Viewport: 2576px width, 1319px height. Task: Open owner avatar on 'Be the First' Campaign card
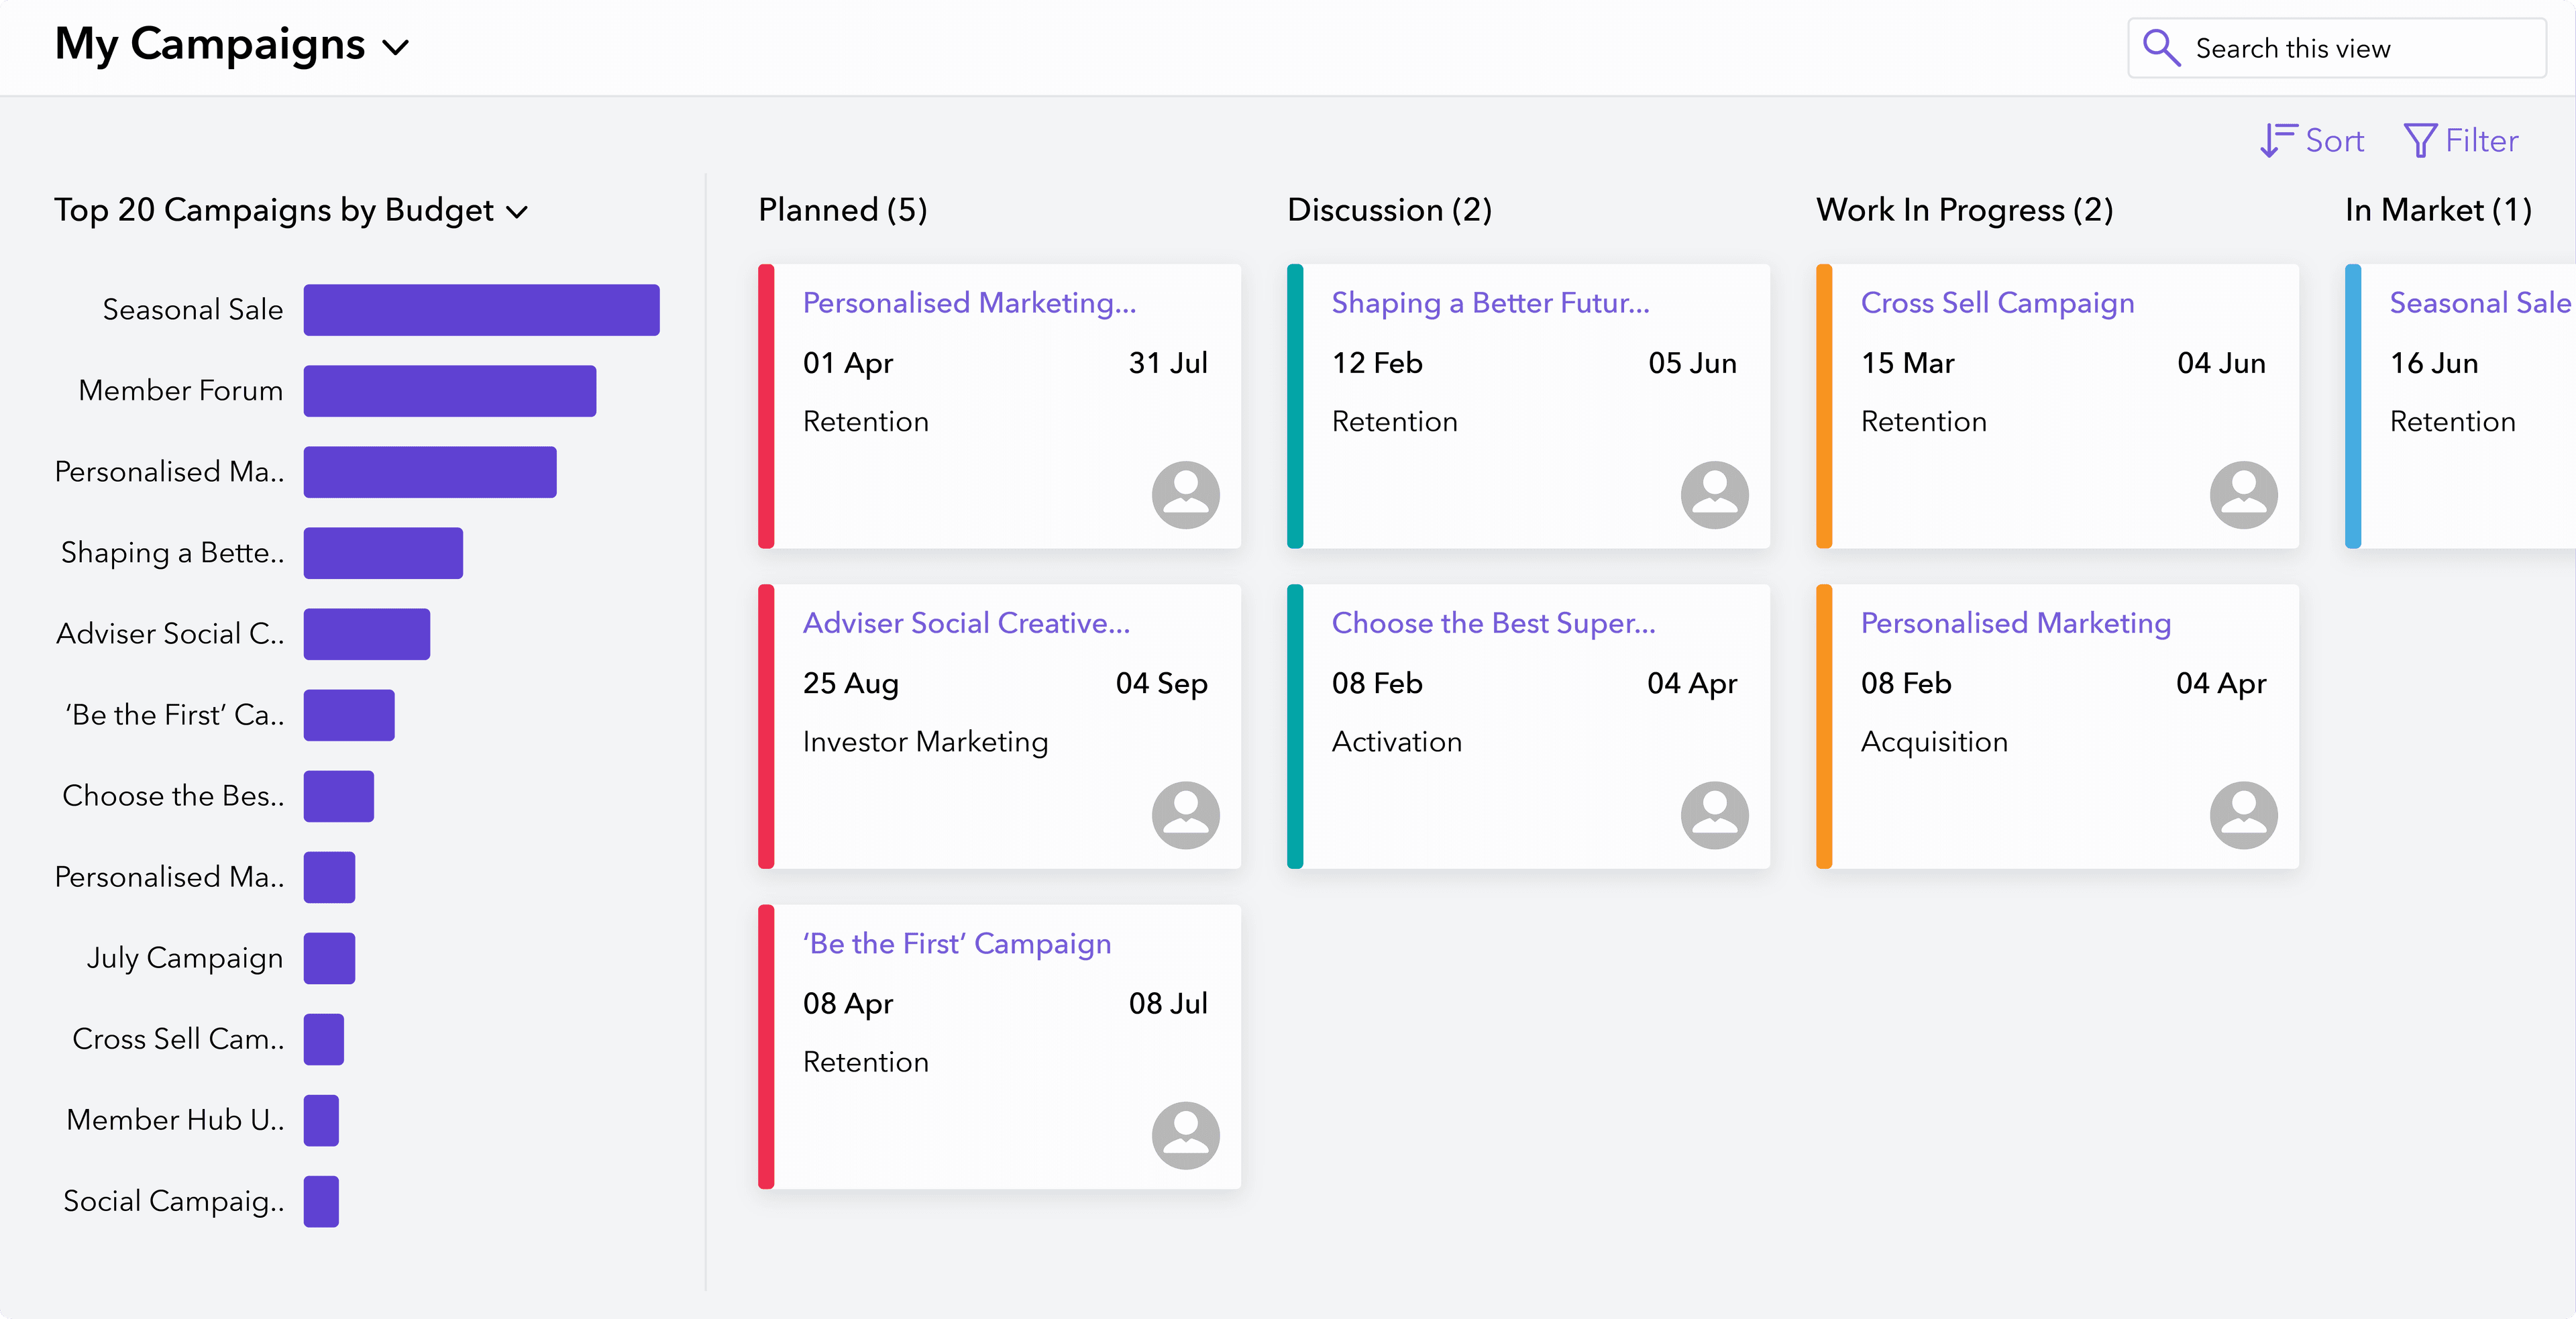tap(1185, 1135)
